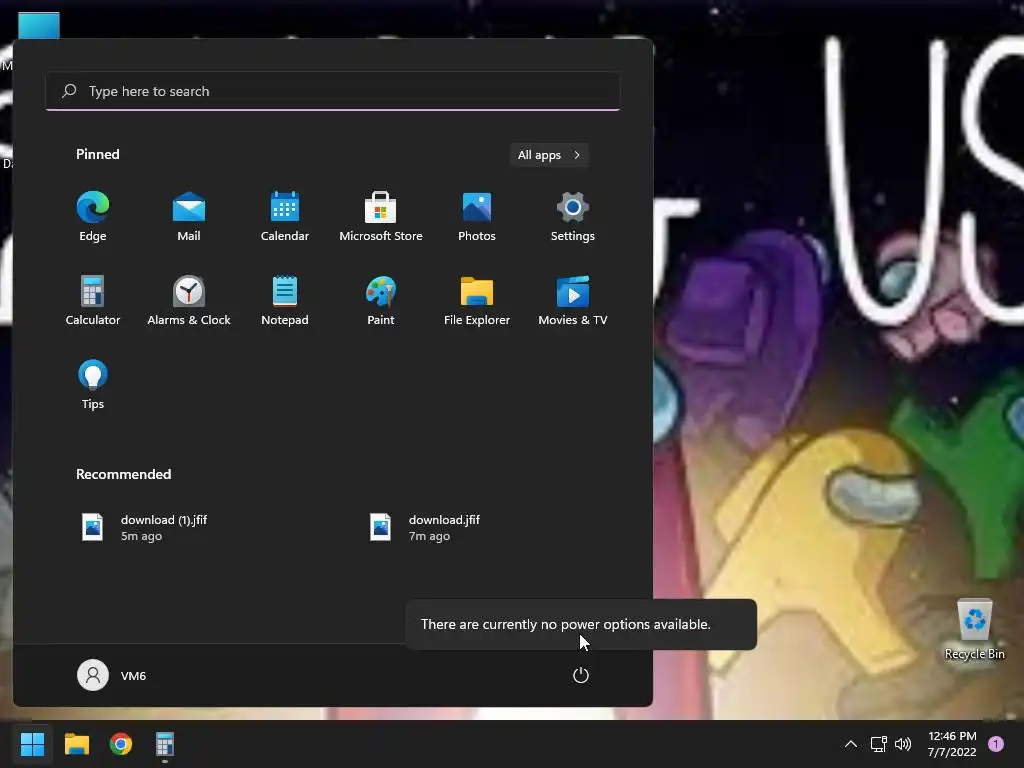The width and height of the screenshot is (1024, 768).
Task: Open File Explorer from the taskbar
Action: [76, 744]
